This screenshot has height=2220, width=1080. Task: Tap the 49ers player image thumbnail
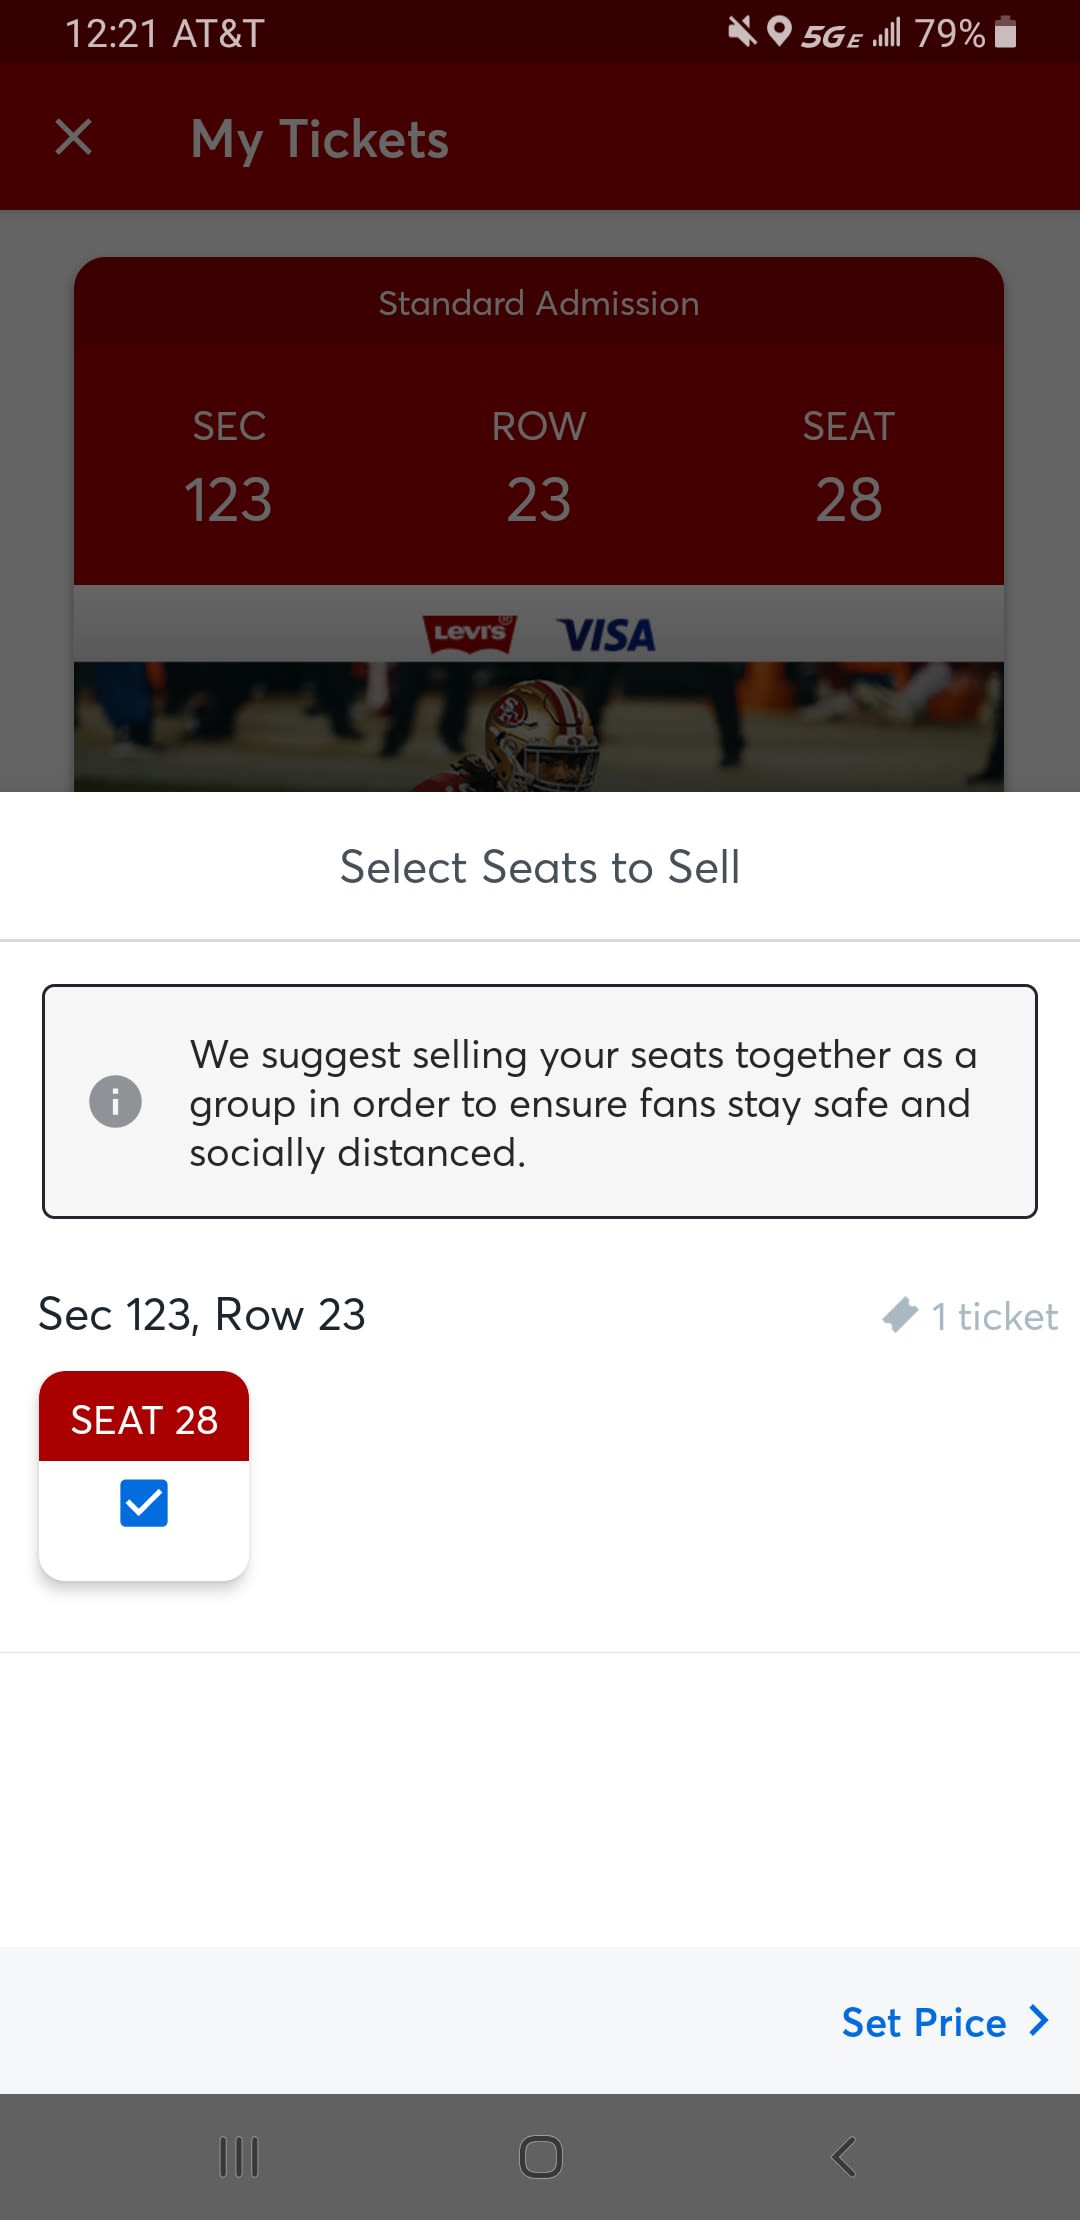pos(538,728)
